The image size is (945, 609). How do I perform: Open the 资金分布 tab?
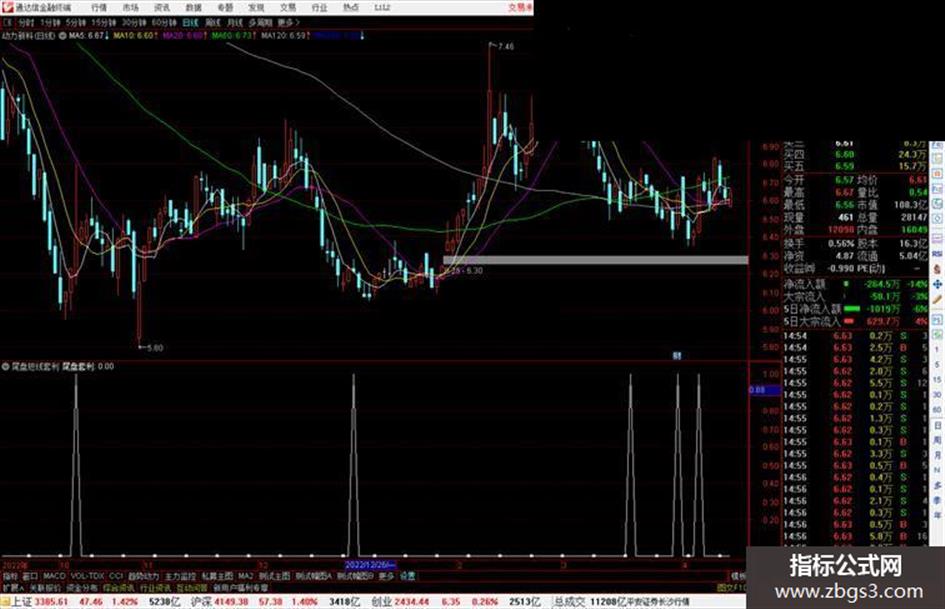pos(82,587)
